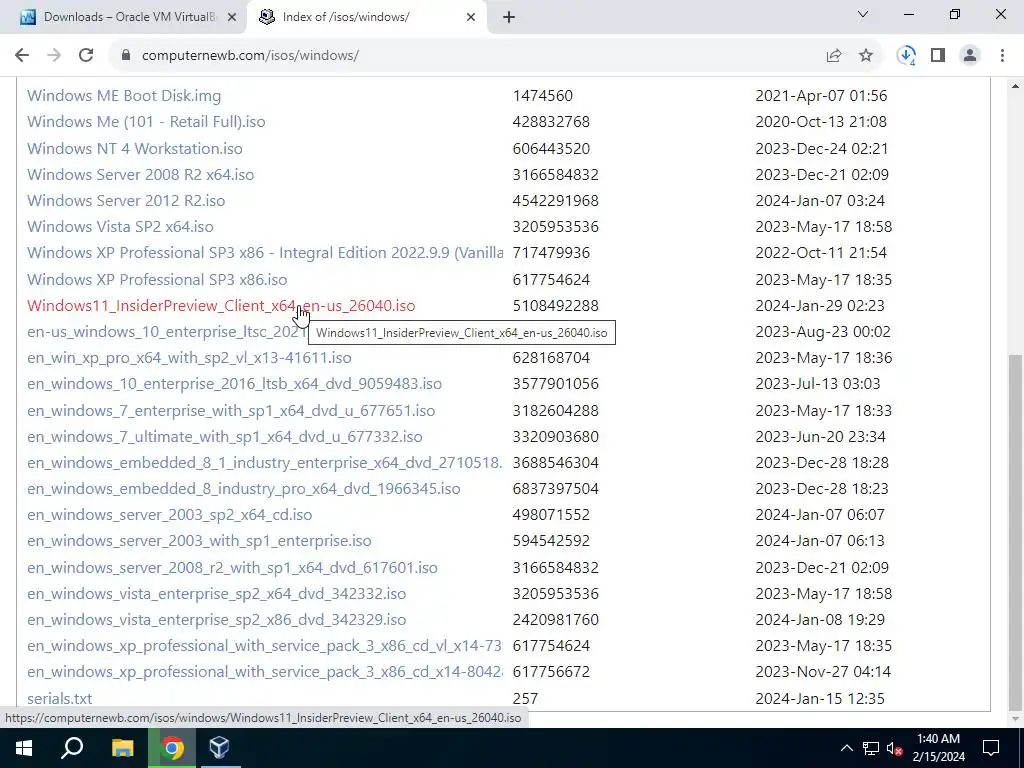This screenshot has width=1024, height=768.
Task: Close the Downloads Oracle VM VirtualBox tab
Action: [231, 18]
